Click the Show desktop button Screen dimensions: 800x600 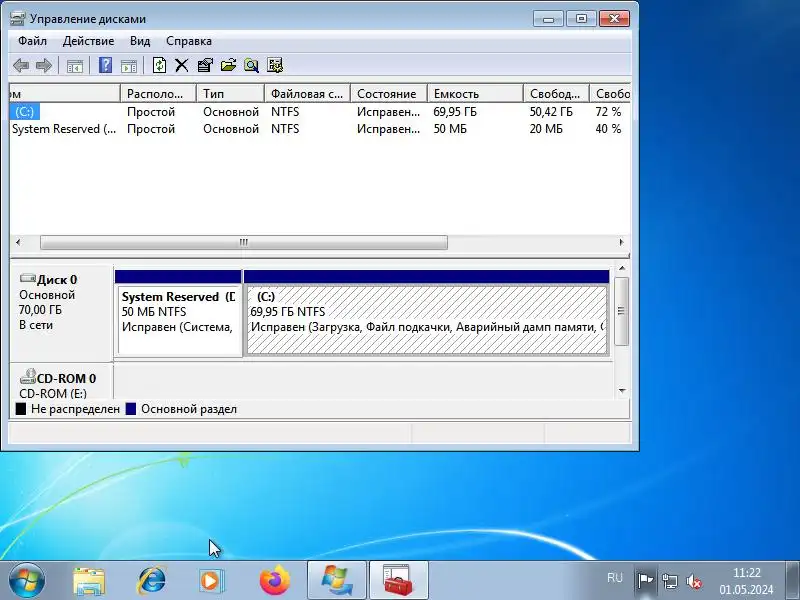pyautogui.click(x=792, y=581)
